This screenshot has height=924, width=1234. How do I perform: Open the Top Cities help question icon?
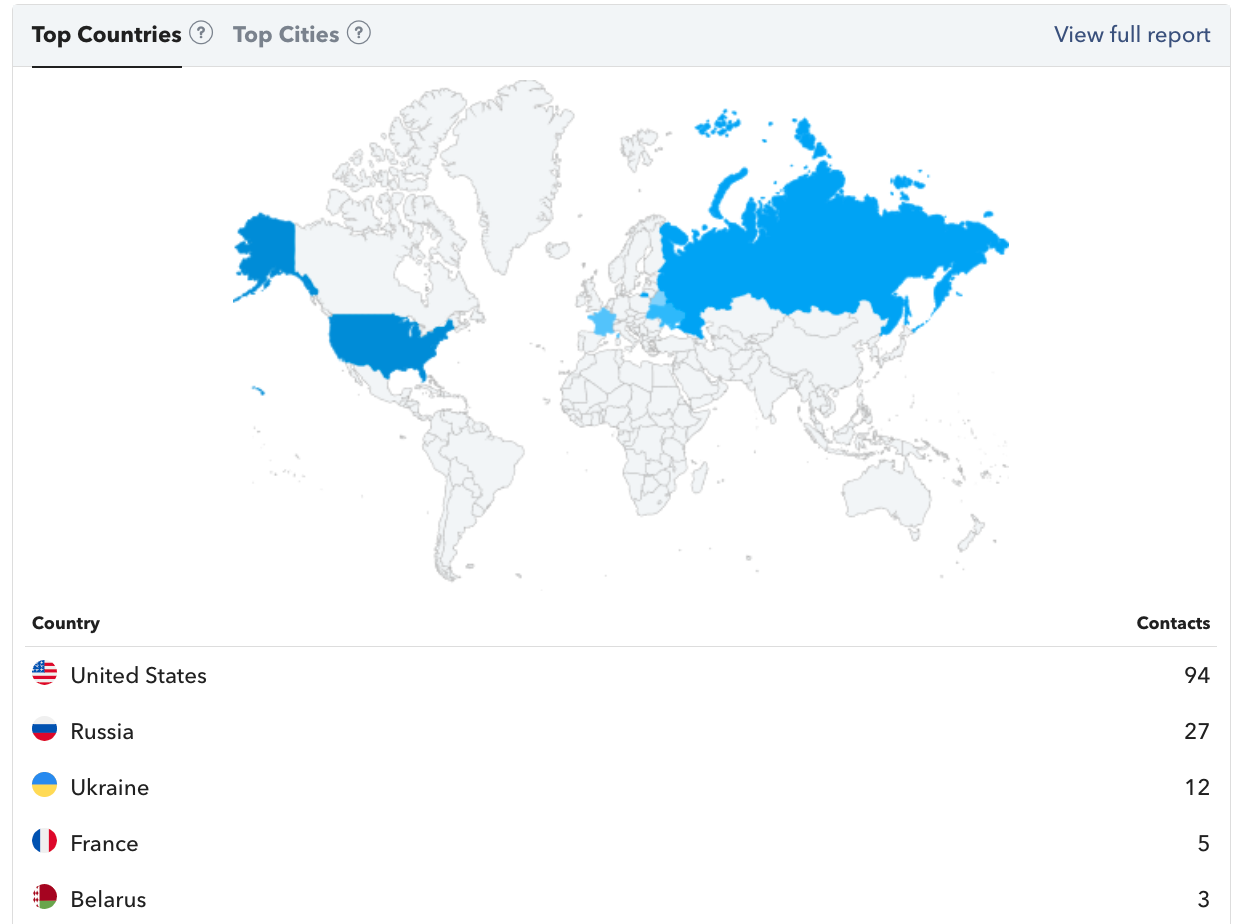(x=359, y=33)
